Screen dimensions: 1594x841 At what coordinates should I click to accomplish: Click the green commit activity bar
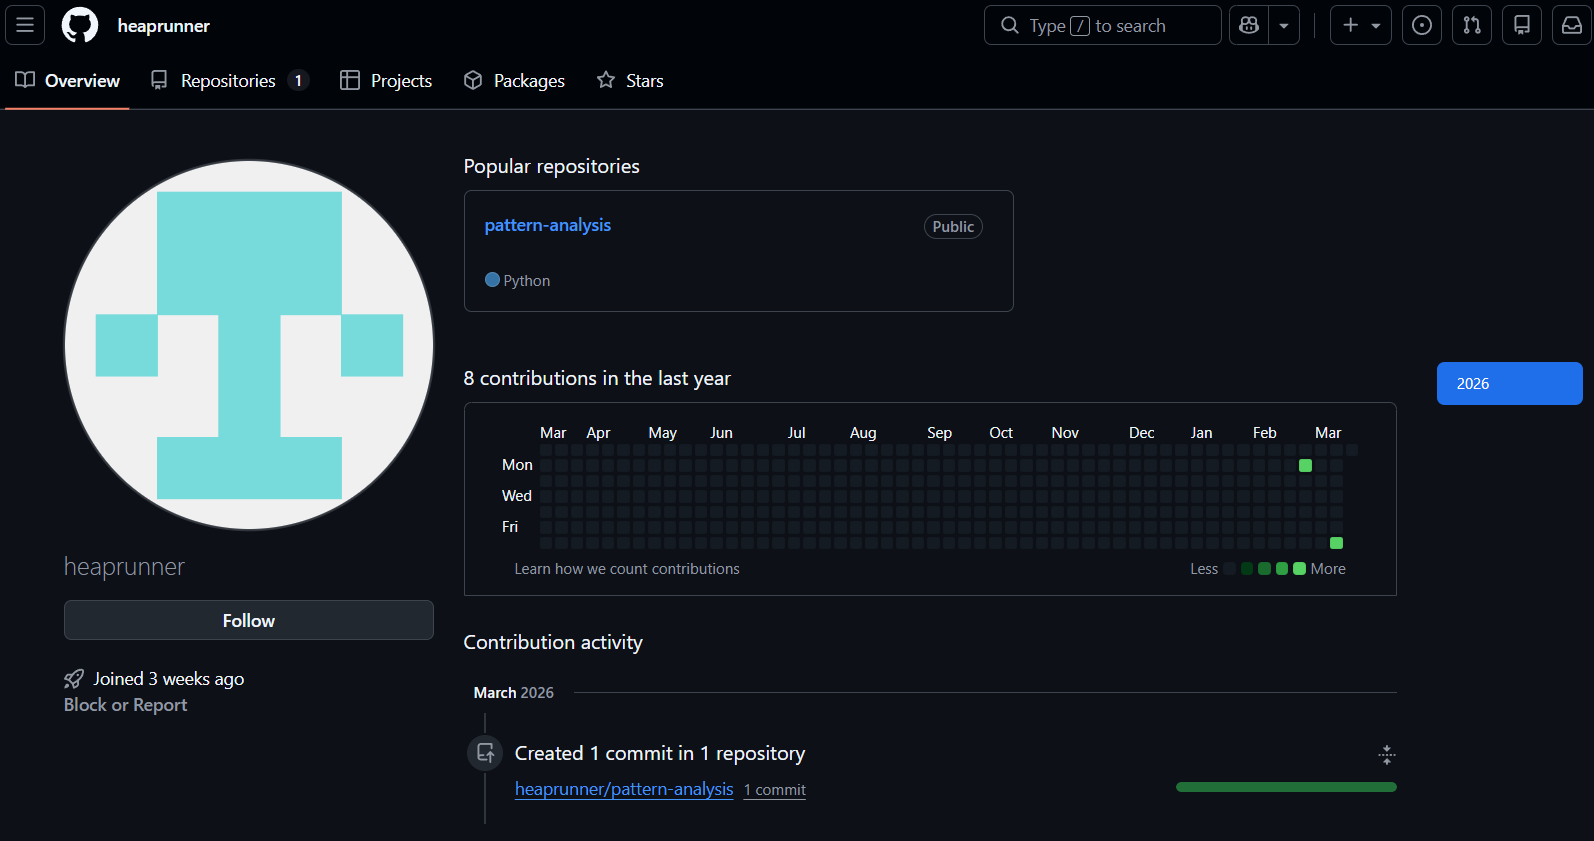coord(1286,787)
